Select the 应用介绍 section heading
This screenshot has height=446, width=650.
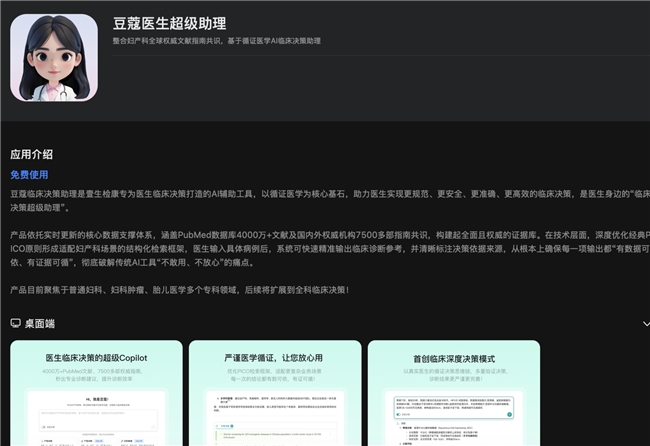pos(31,154)
